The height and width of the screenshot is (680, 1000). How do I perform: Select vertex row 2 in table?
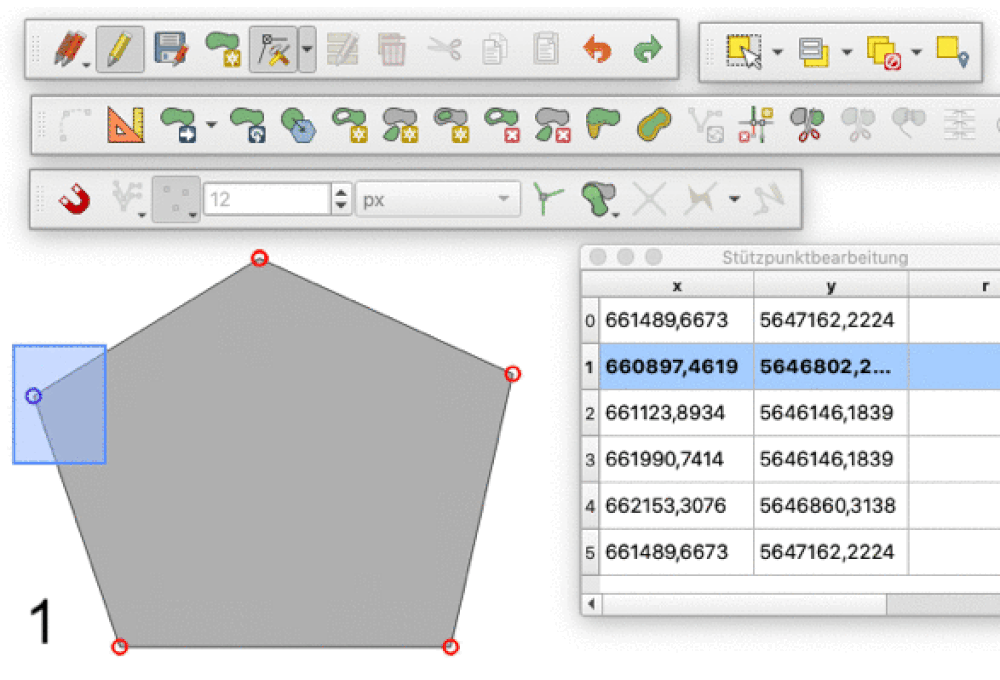coord(590,413)
